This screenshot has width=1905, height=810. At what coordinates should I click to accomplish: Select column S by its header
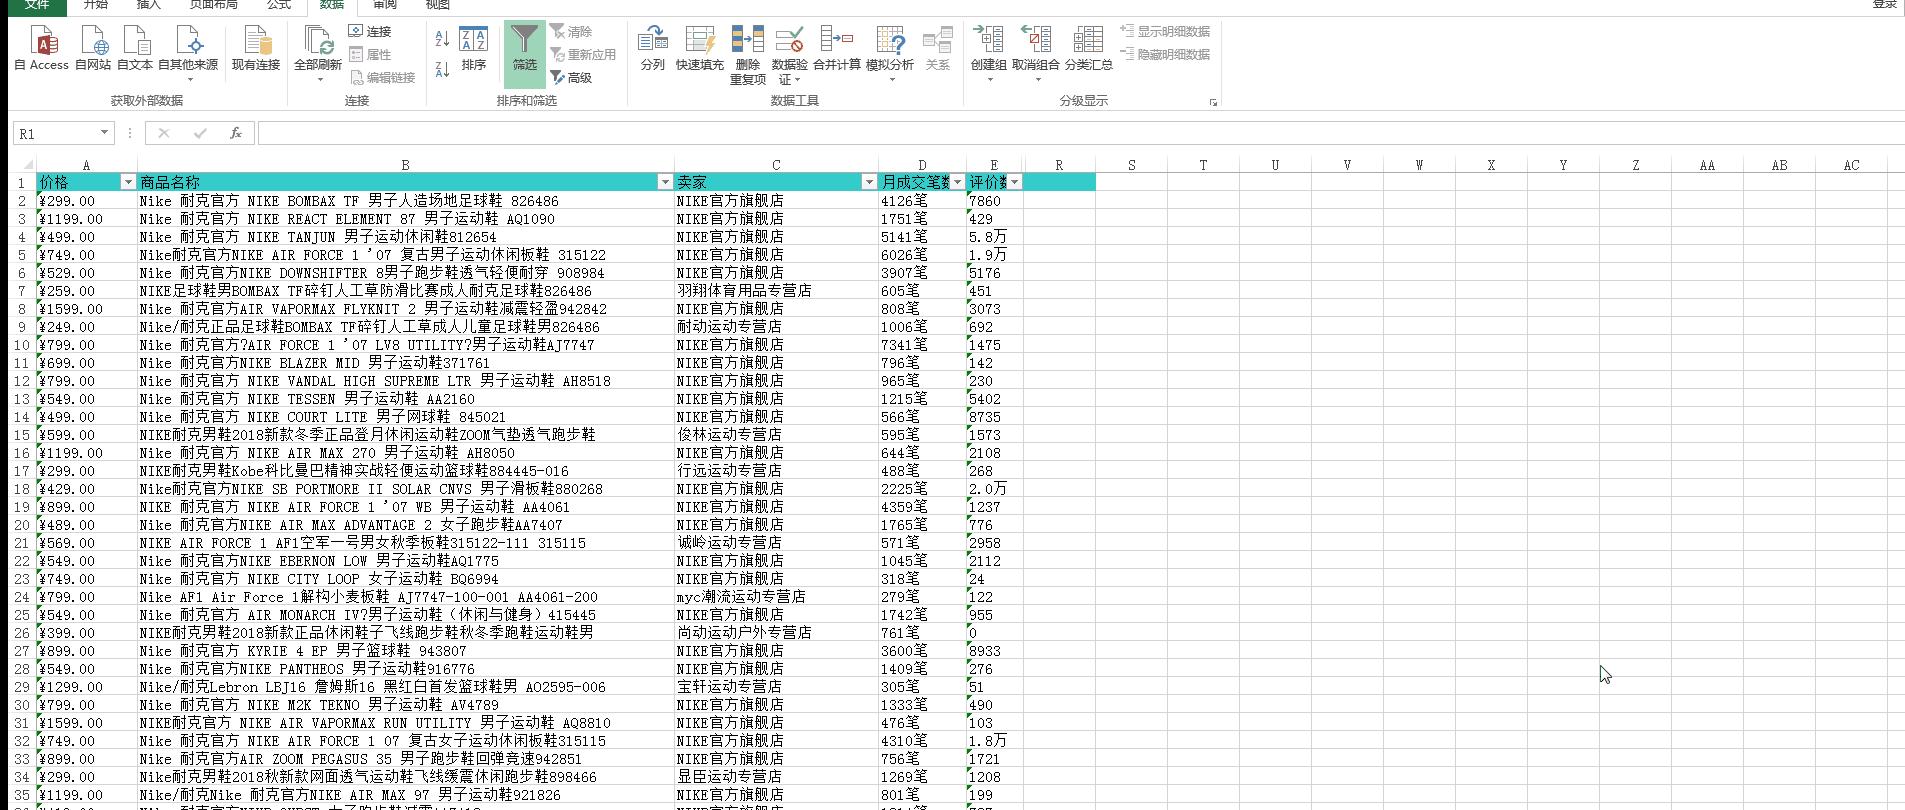(x=1131, y=165)
